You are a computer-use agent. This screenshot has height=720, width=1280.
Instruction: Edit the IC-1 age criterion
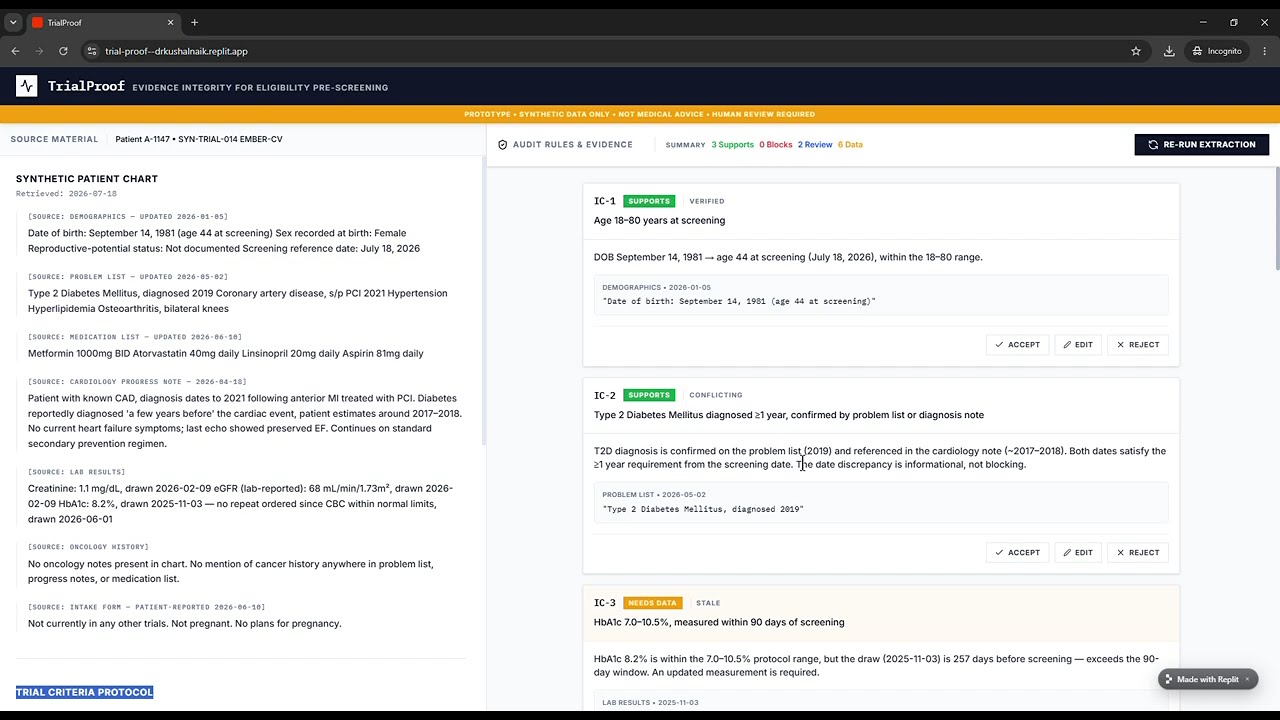[x=1078, y=344]
